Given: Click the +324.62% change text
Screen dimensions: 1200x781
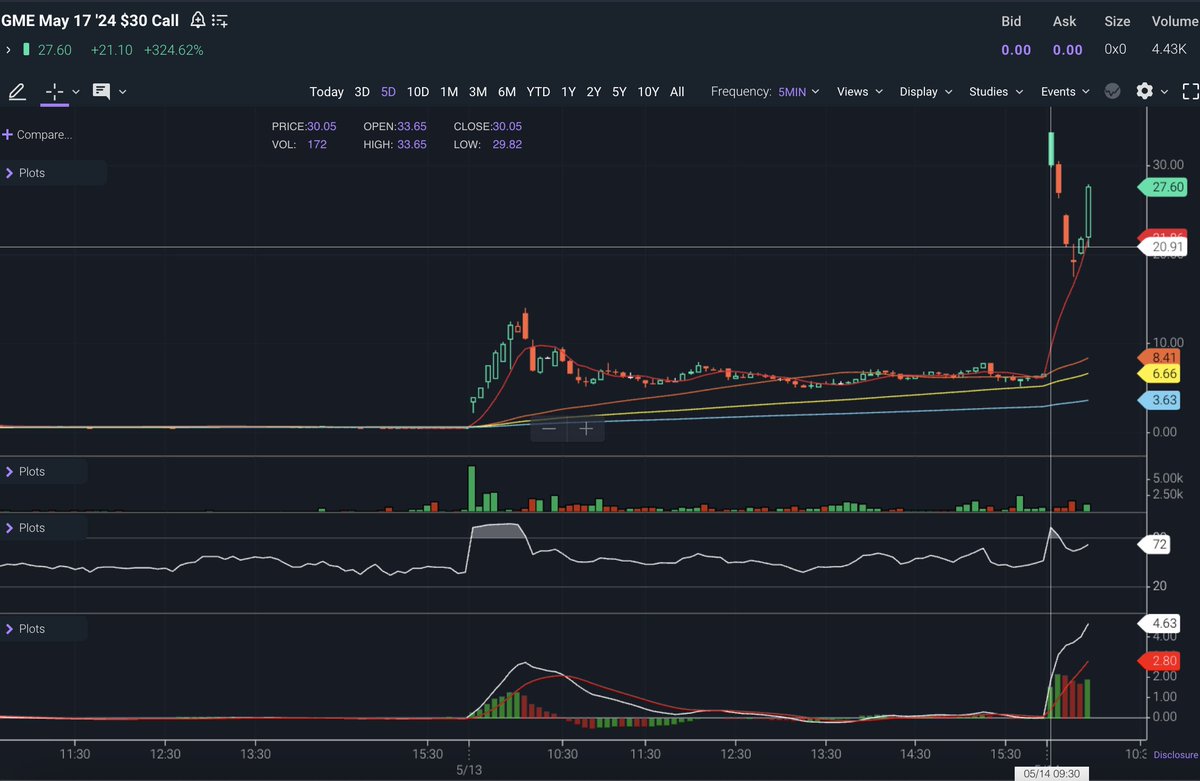Looking at the screenshot, I should [x=173, y=49].
